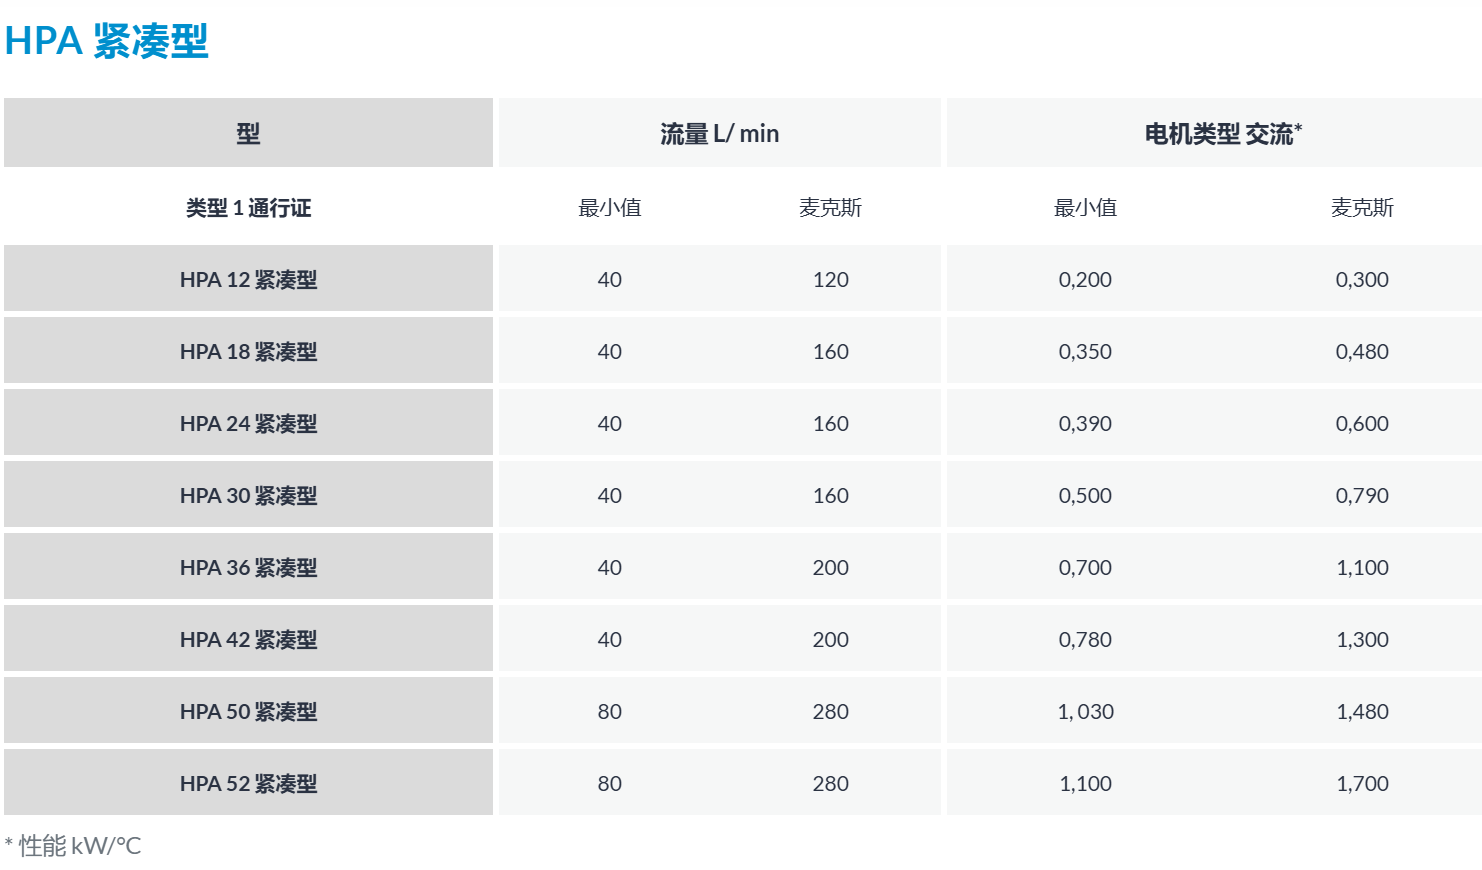Click the 0,600 motor value for HPA 24
This screenshot has height=870, width=1482.
tap(1362, 424)
